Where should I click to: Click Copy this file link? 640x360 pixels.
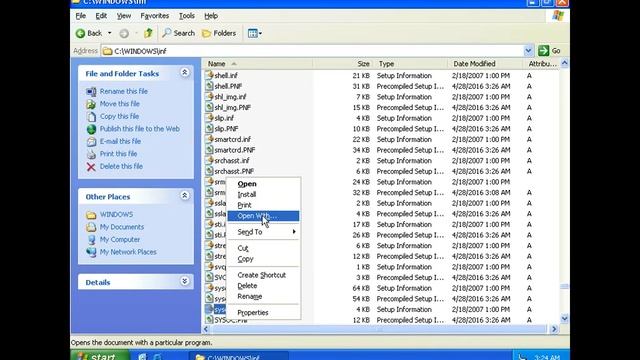pyautogui.click(x=119, y=116)
